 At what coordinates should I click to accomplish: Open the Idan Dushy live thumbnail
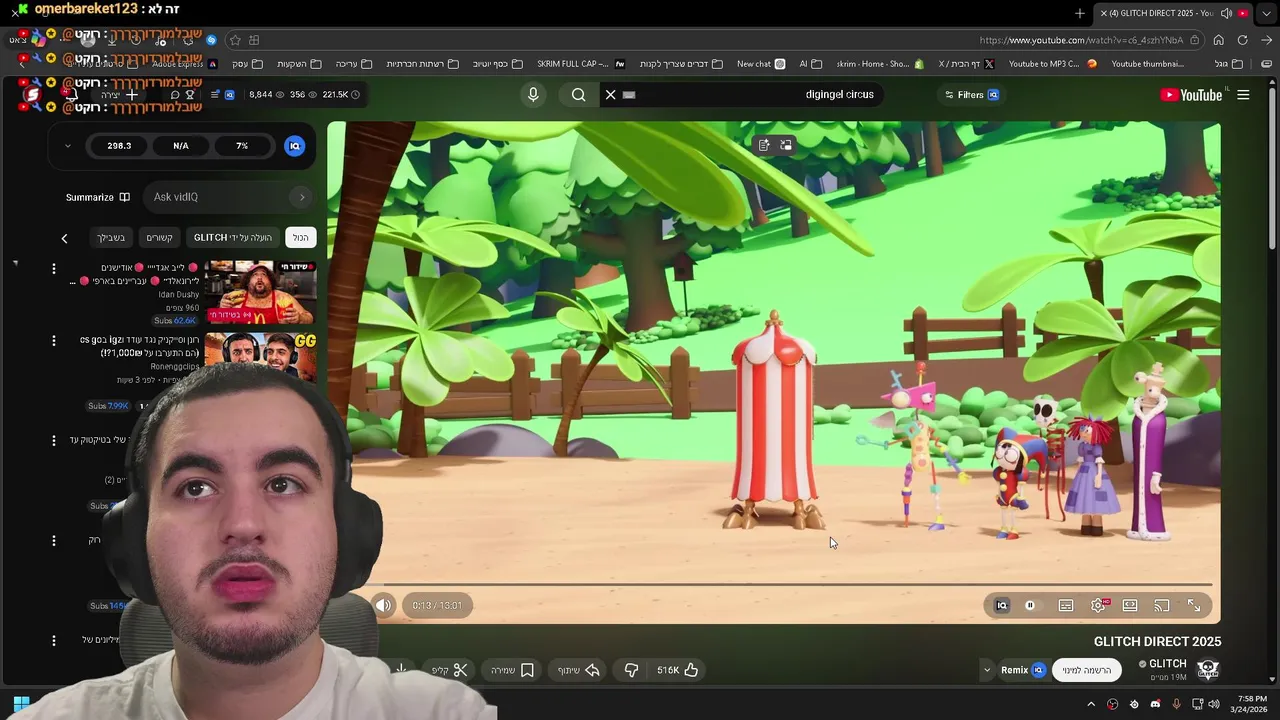[261, 293]
